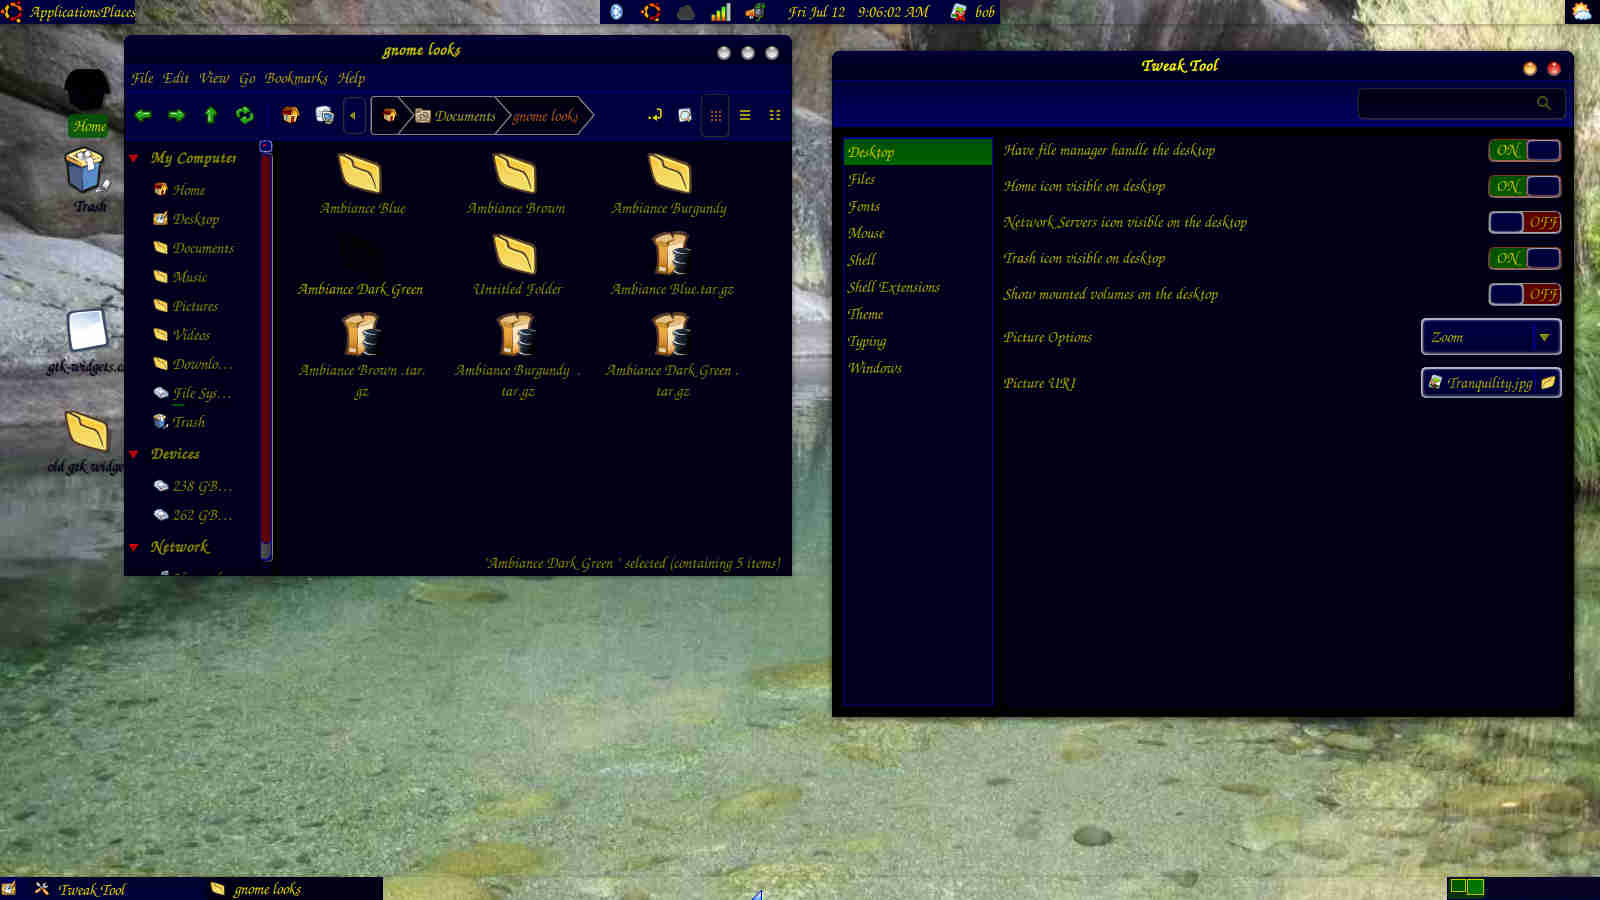Viewport: 1600px width, 900px height.
Task: Click the Tweak Tool search field
Action: pos(1461,103)
